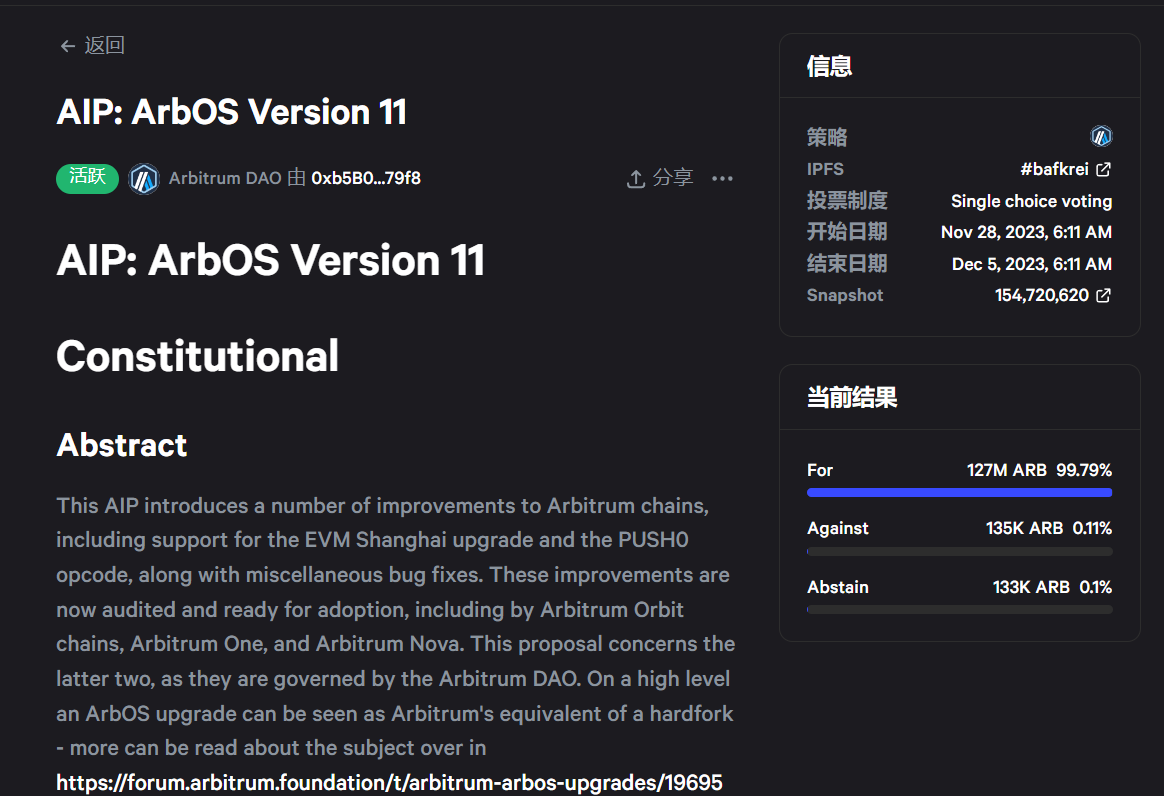Click the Arbitrum DAO space name

coord(225,179)
